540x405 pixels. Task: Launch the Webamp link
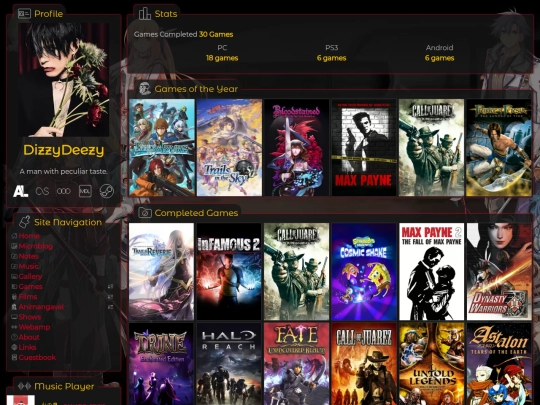click(x=34, y=327)
